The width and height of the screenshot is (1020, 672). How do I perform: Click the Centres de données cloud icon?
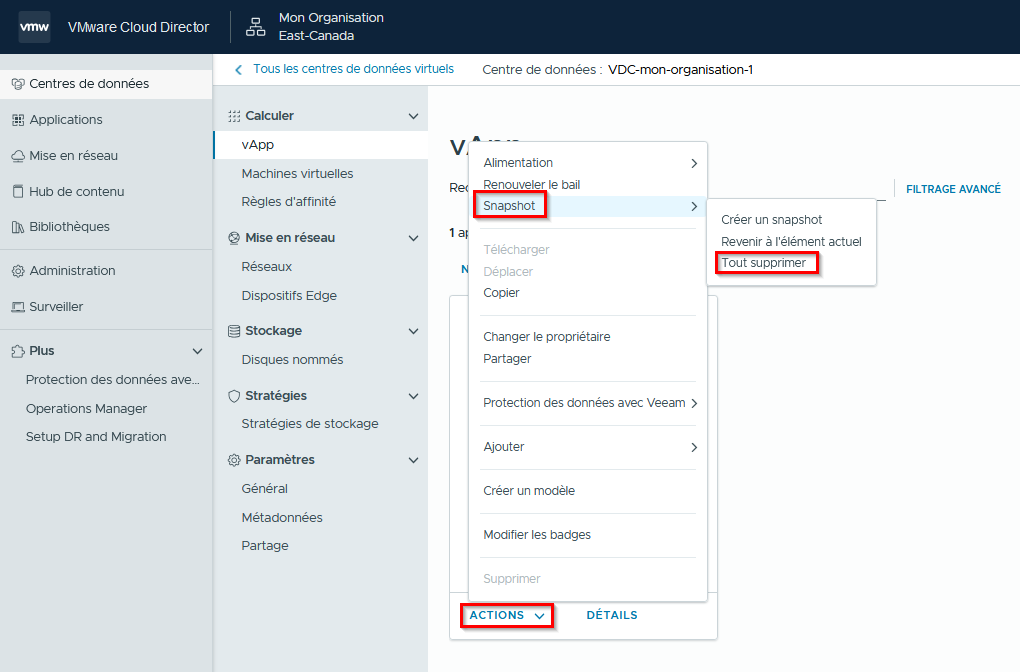pos(18,84)
